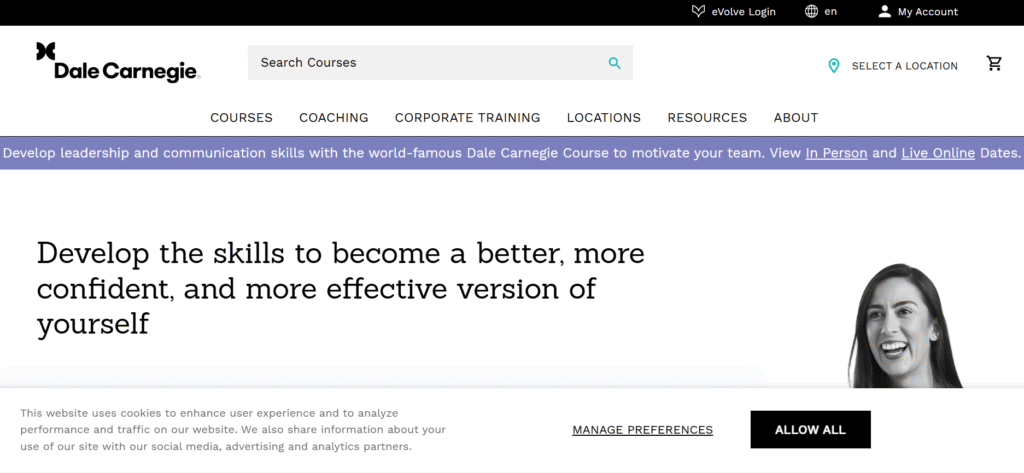1024x473 pixels.
Task: Open the en language selector
Action: 830,11
